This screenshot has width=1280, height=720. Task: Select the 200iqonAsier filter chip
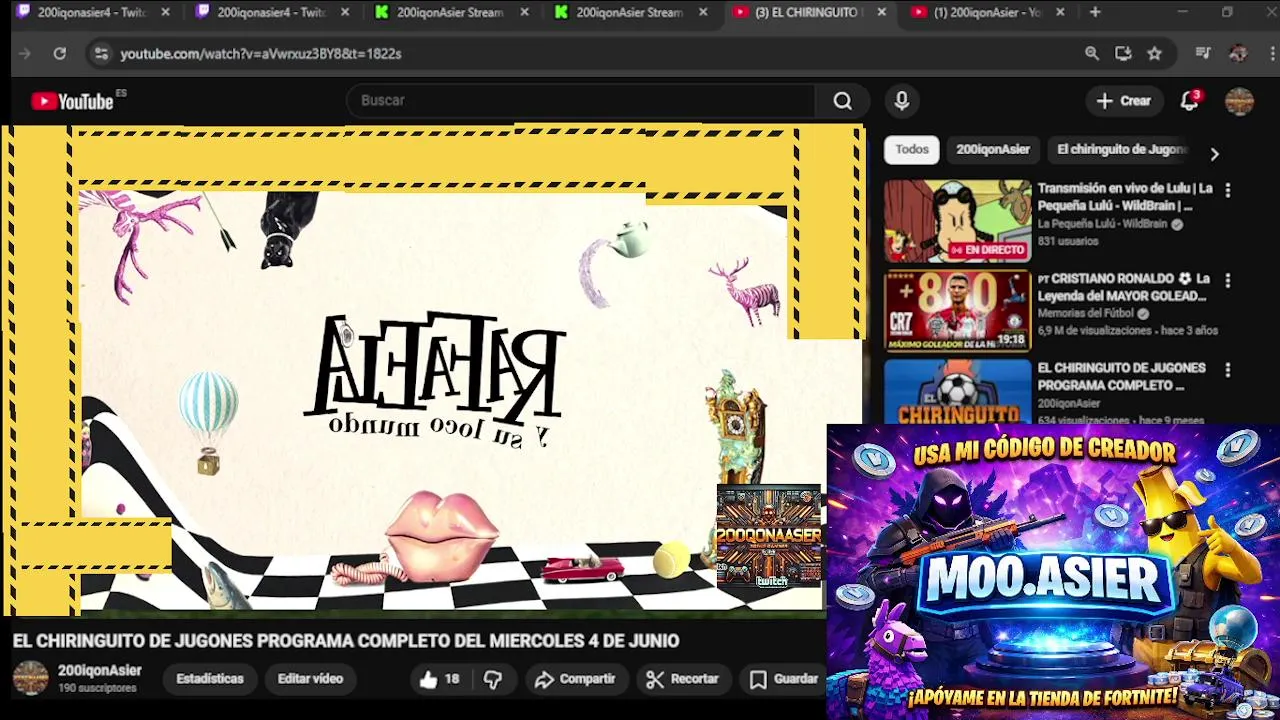992,149
